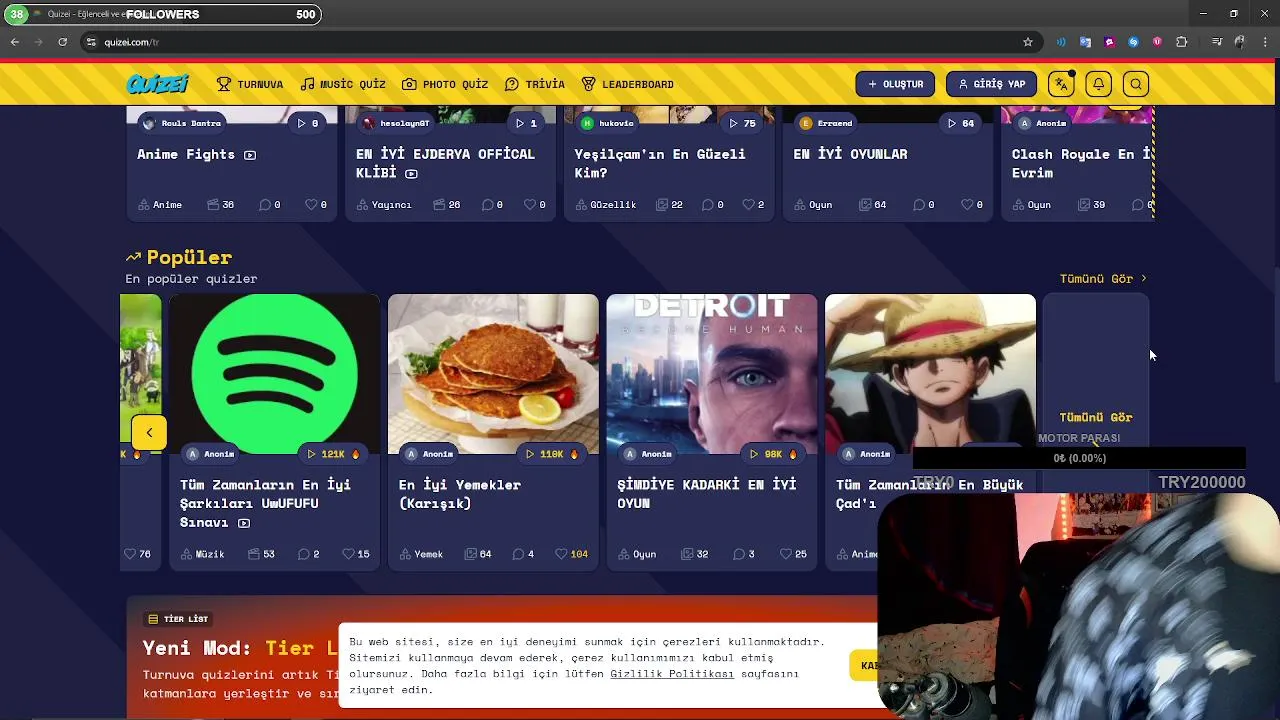Click the 110K plays badge on Yemekler quiz
This screenshot has height=720, width=1280.
551,454
